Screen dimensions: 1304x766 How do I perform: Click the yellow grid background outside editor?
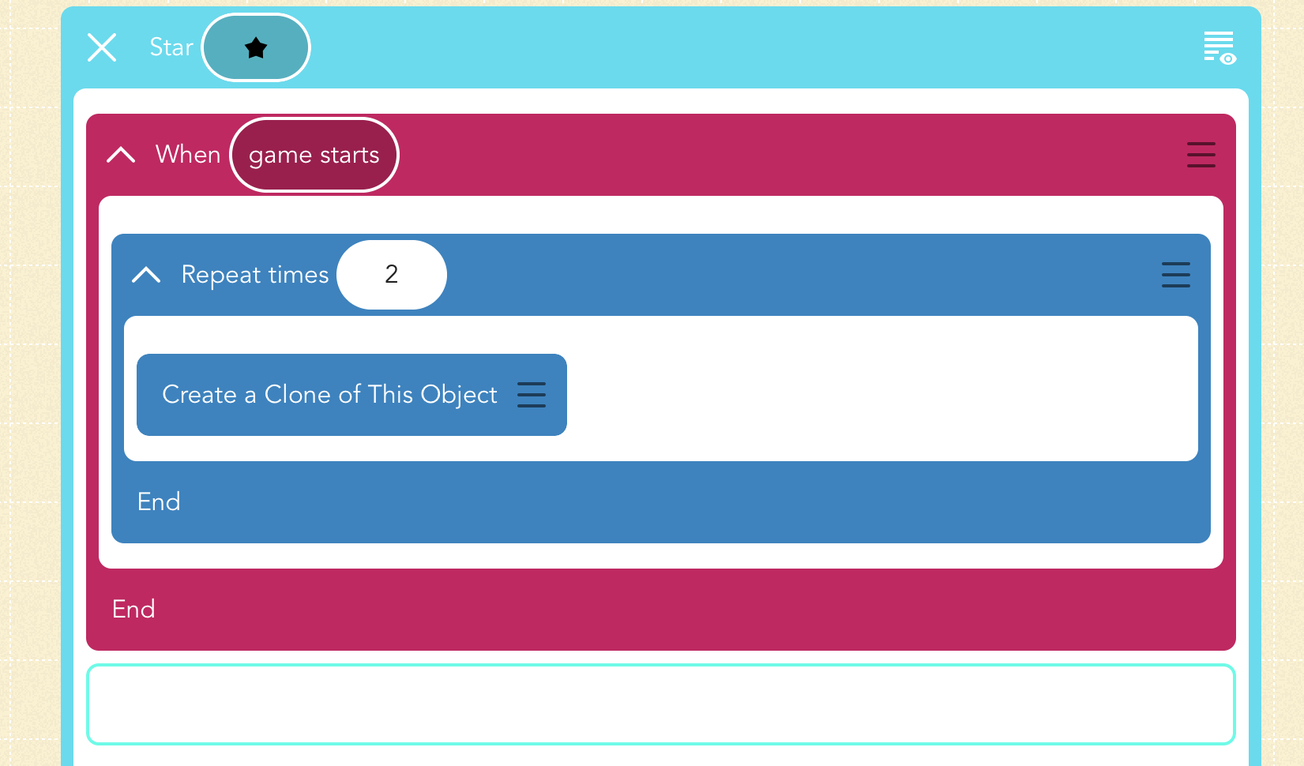pyautogui.click(x=28, y=400)
